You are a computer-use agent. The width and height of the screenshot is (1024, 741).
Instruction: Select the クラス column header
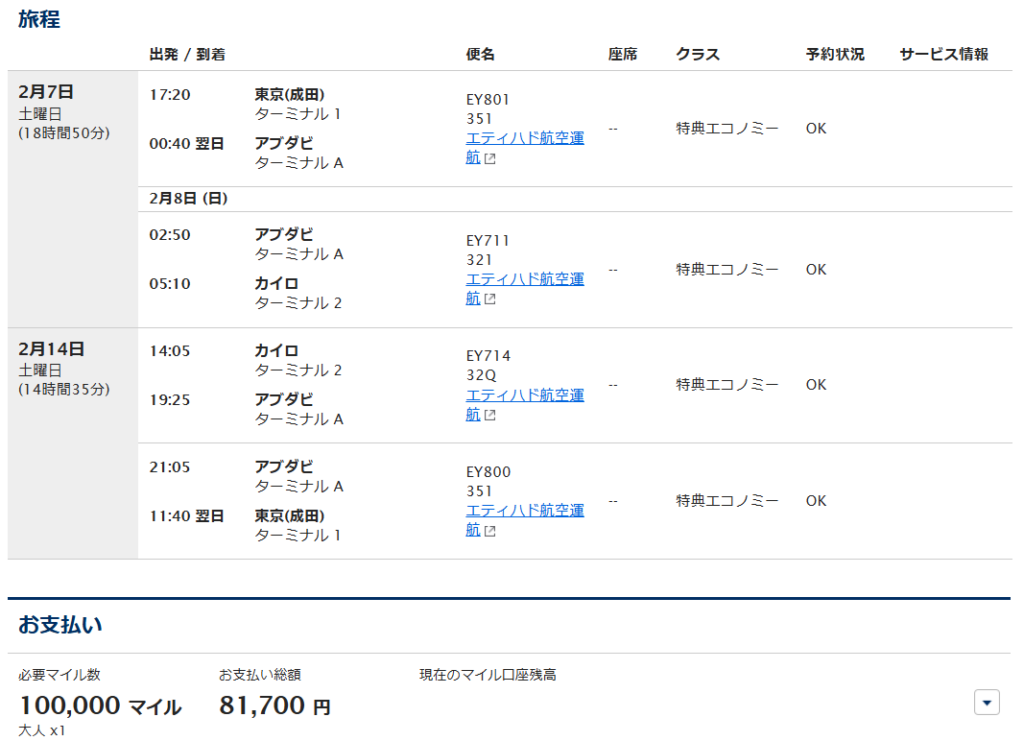click(697, 54)
